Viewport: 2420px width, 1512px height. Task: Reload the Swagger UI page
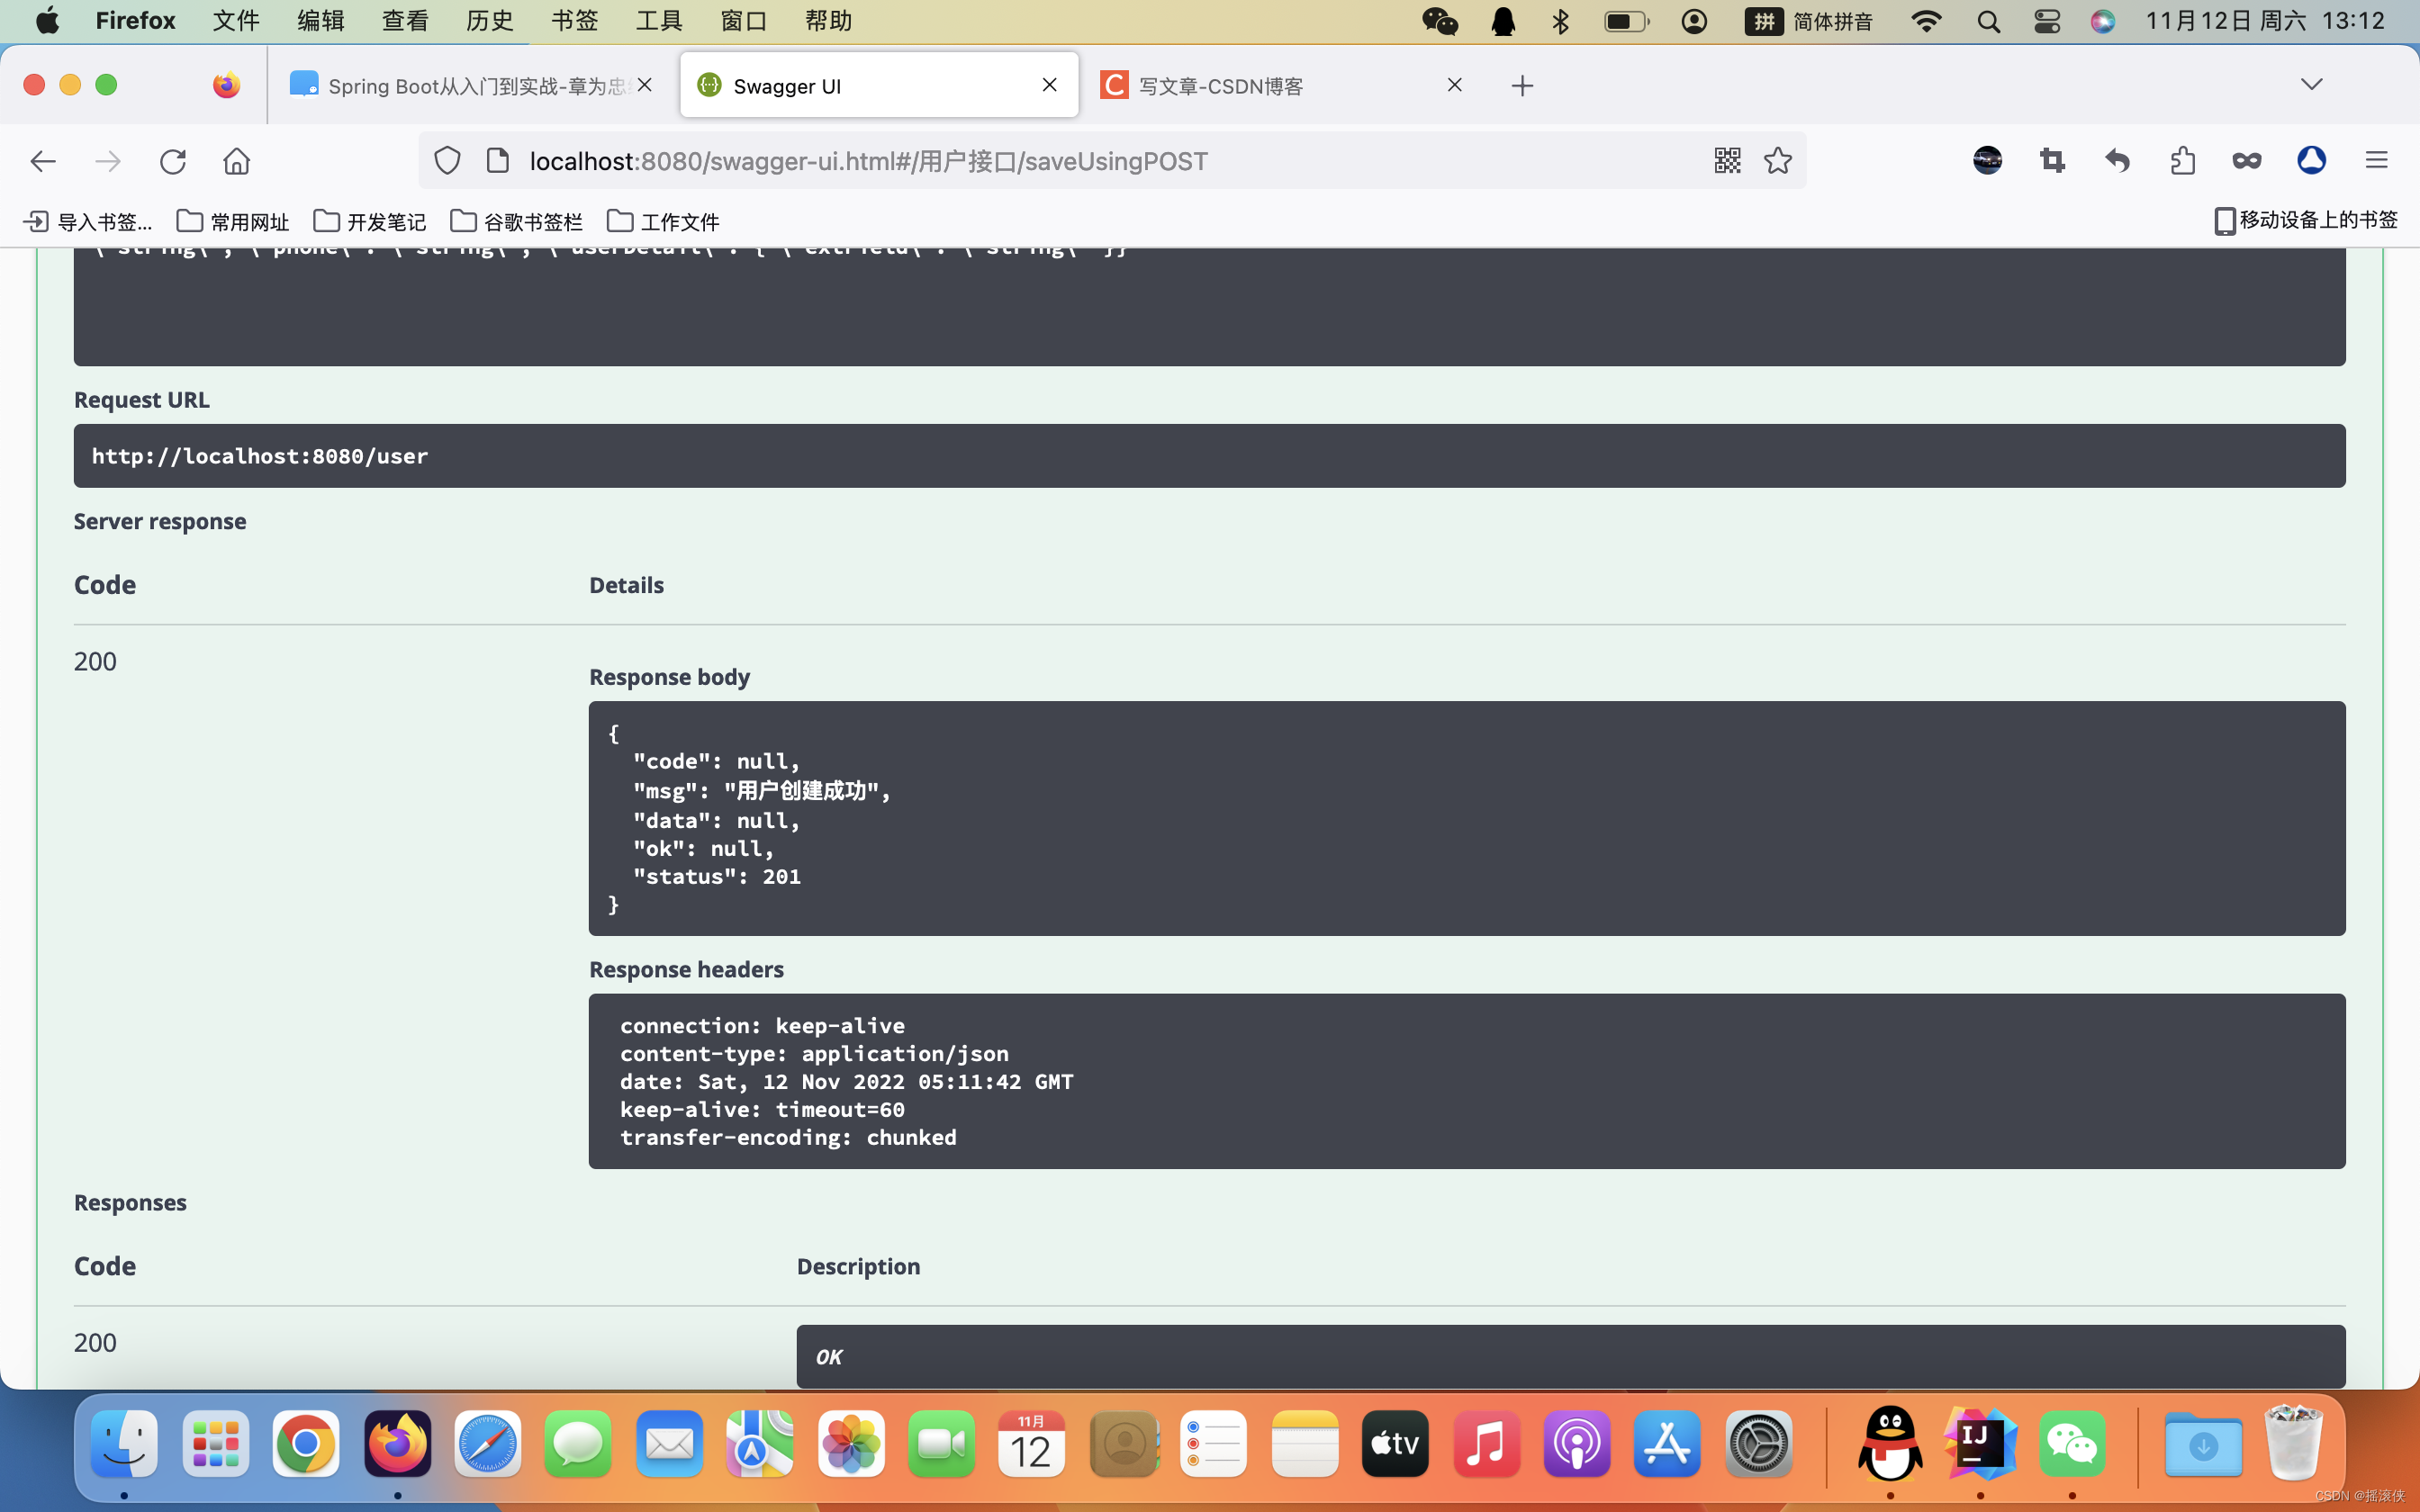coord(173,161)
